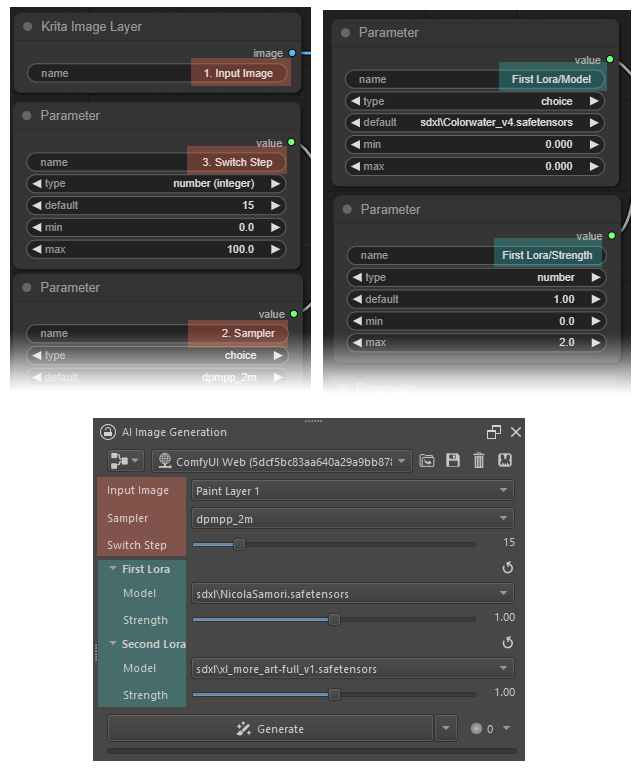
Task: Open ComfyUI Web workflow dropdown
Action: click(x=282, y=461)
